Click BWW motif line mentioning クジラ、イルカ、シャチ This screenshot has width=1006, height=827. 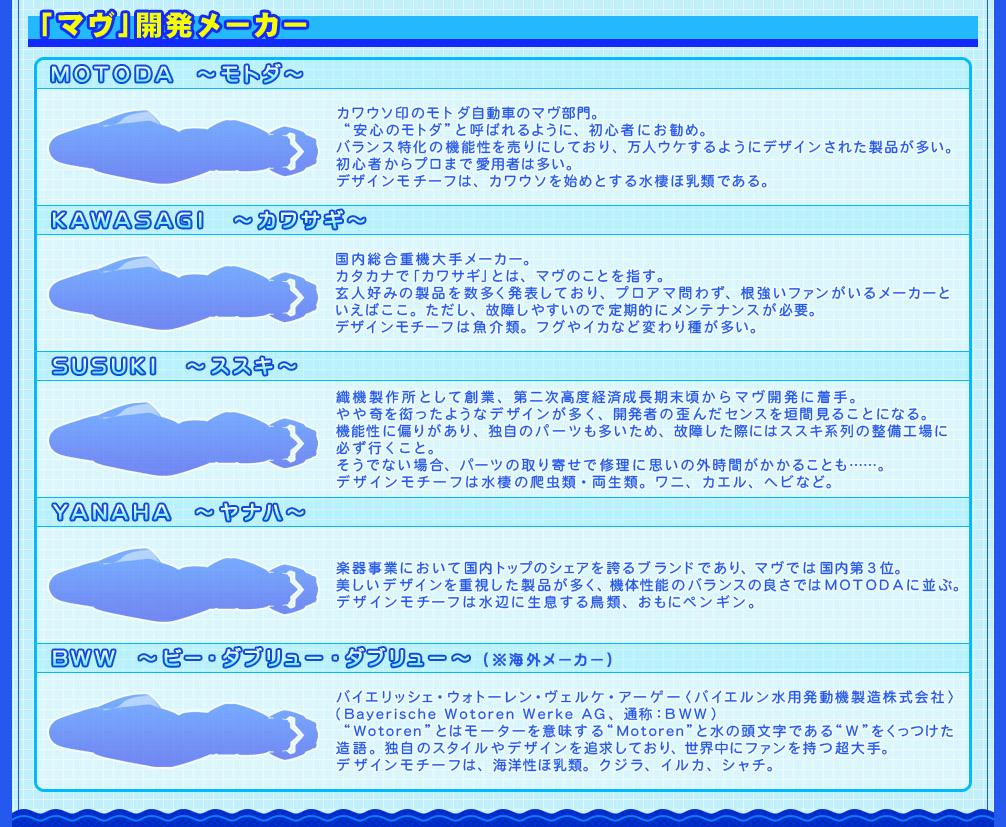(558, 765)
